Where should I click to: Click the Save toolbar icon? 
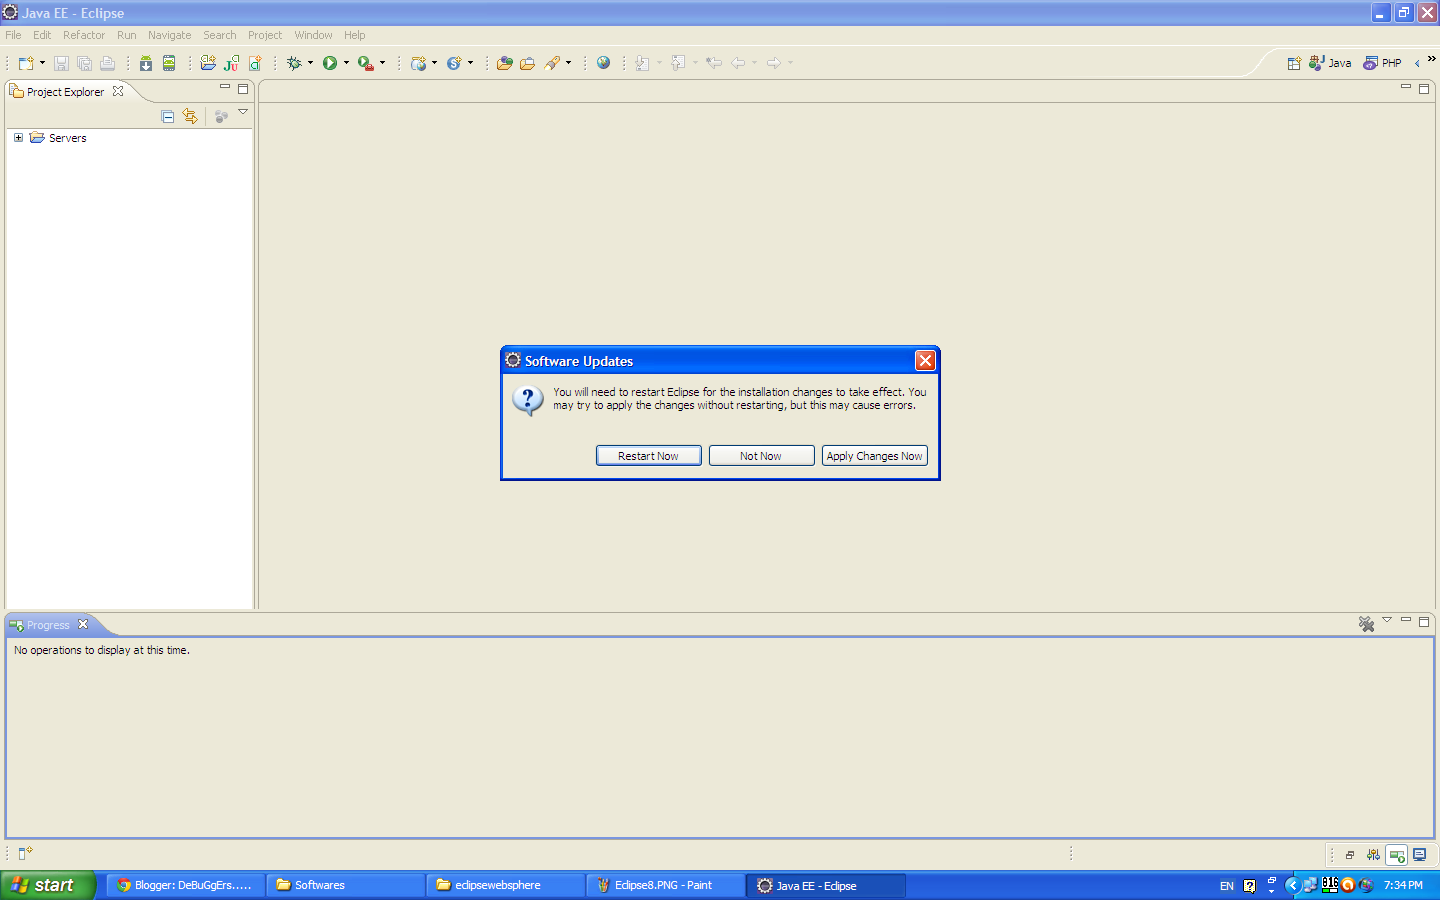(61, 63)
